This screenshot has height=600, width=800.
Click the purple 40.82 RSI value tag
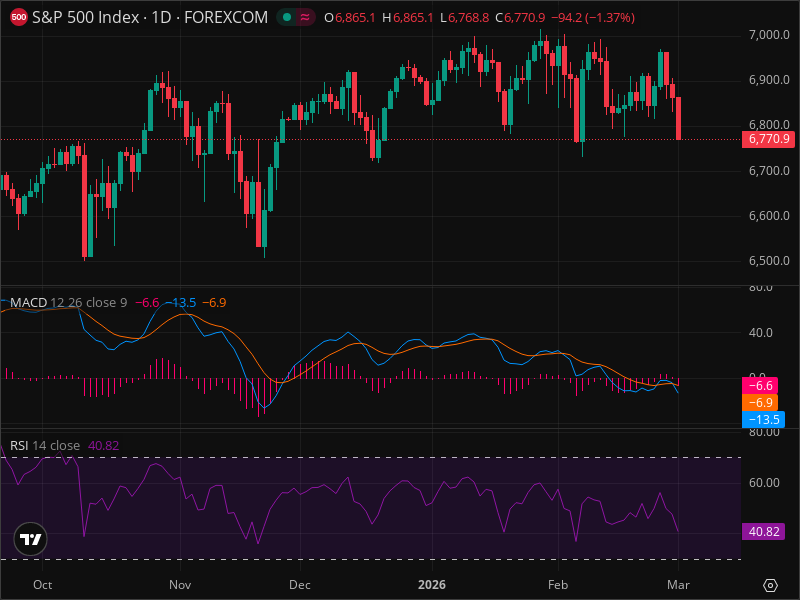tap(763, 532)
